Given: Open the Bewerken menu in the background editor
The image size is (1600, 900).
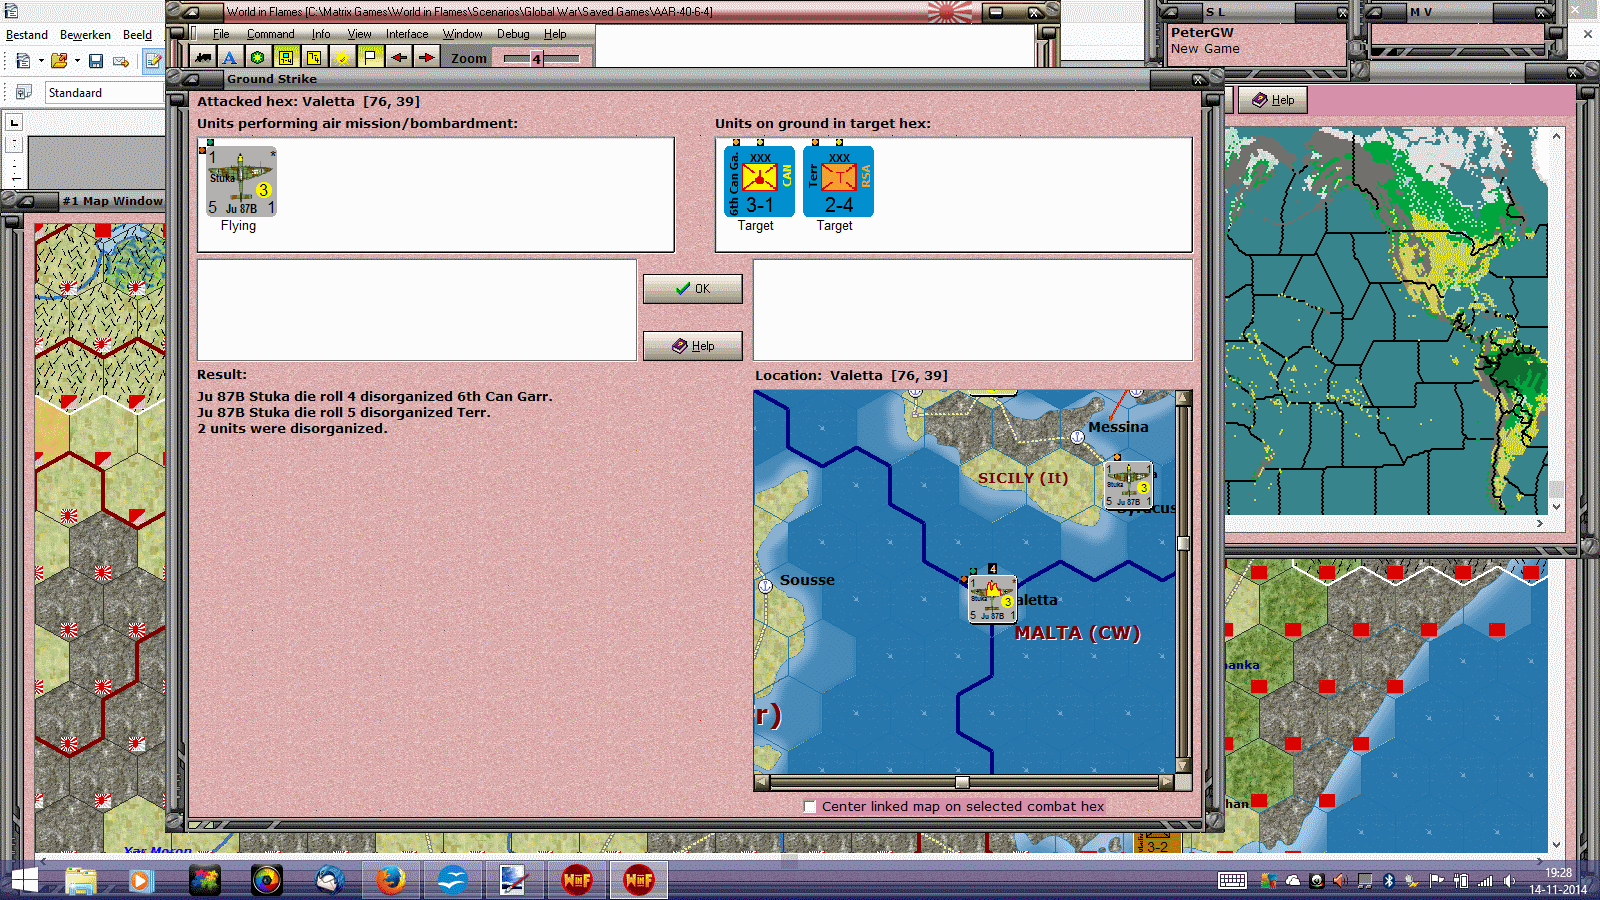Looking at the screenshot, I should coord(85,35).
